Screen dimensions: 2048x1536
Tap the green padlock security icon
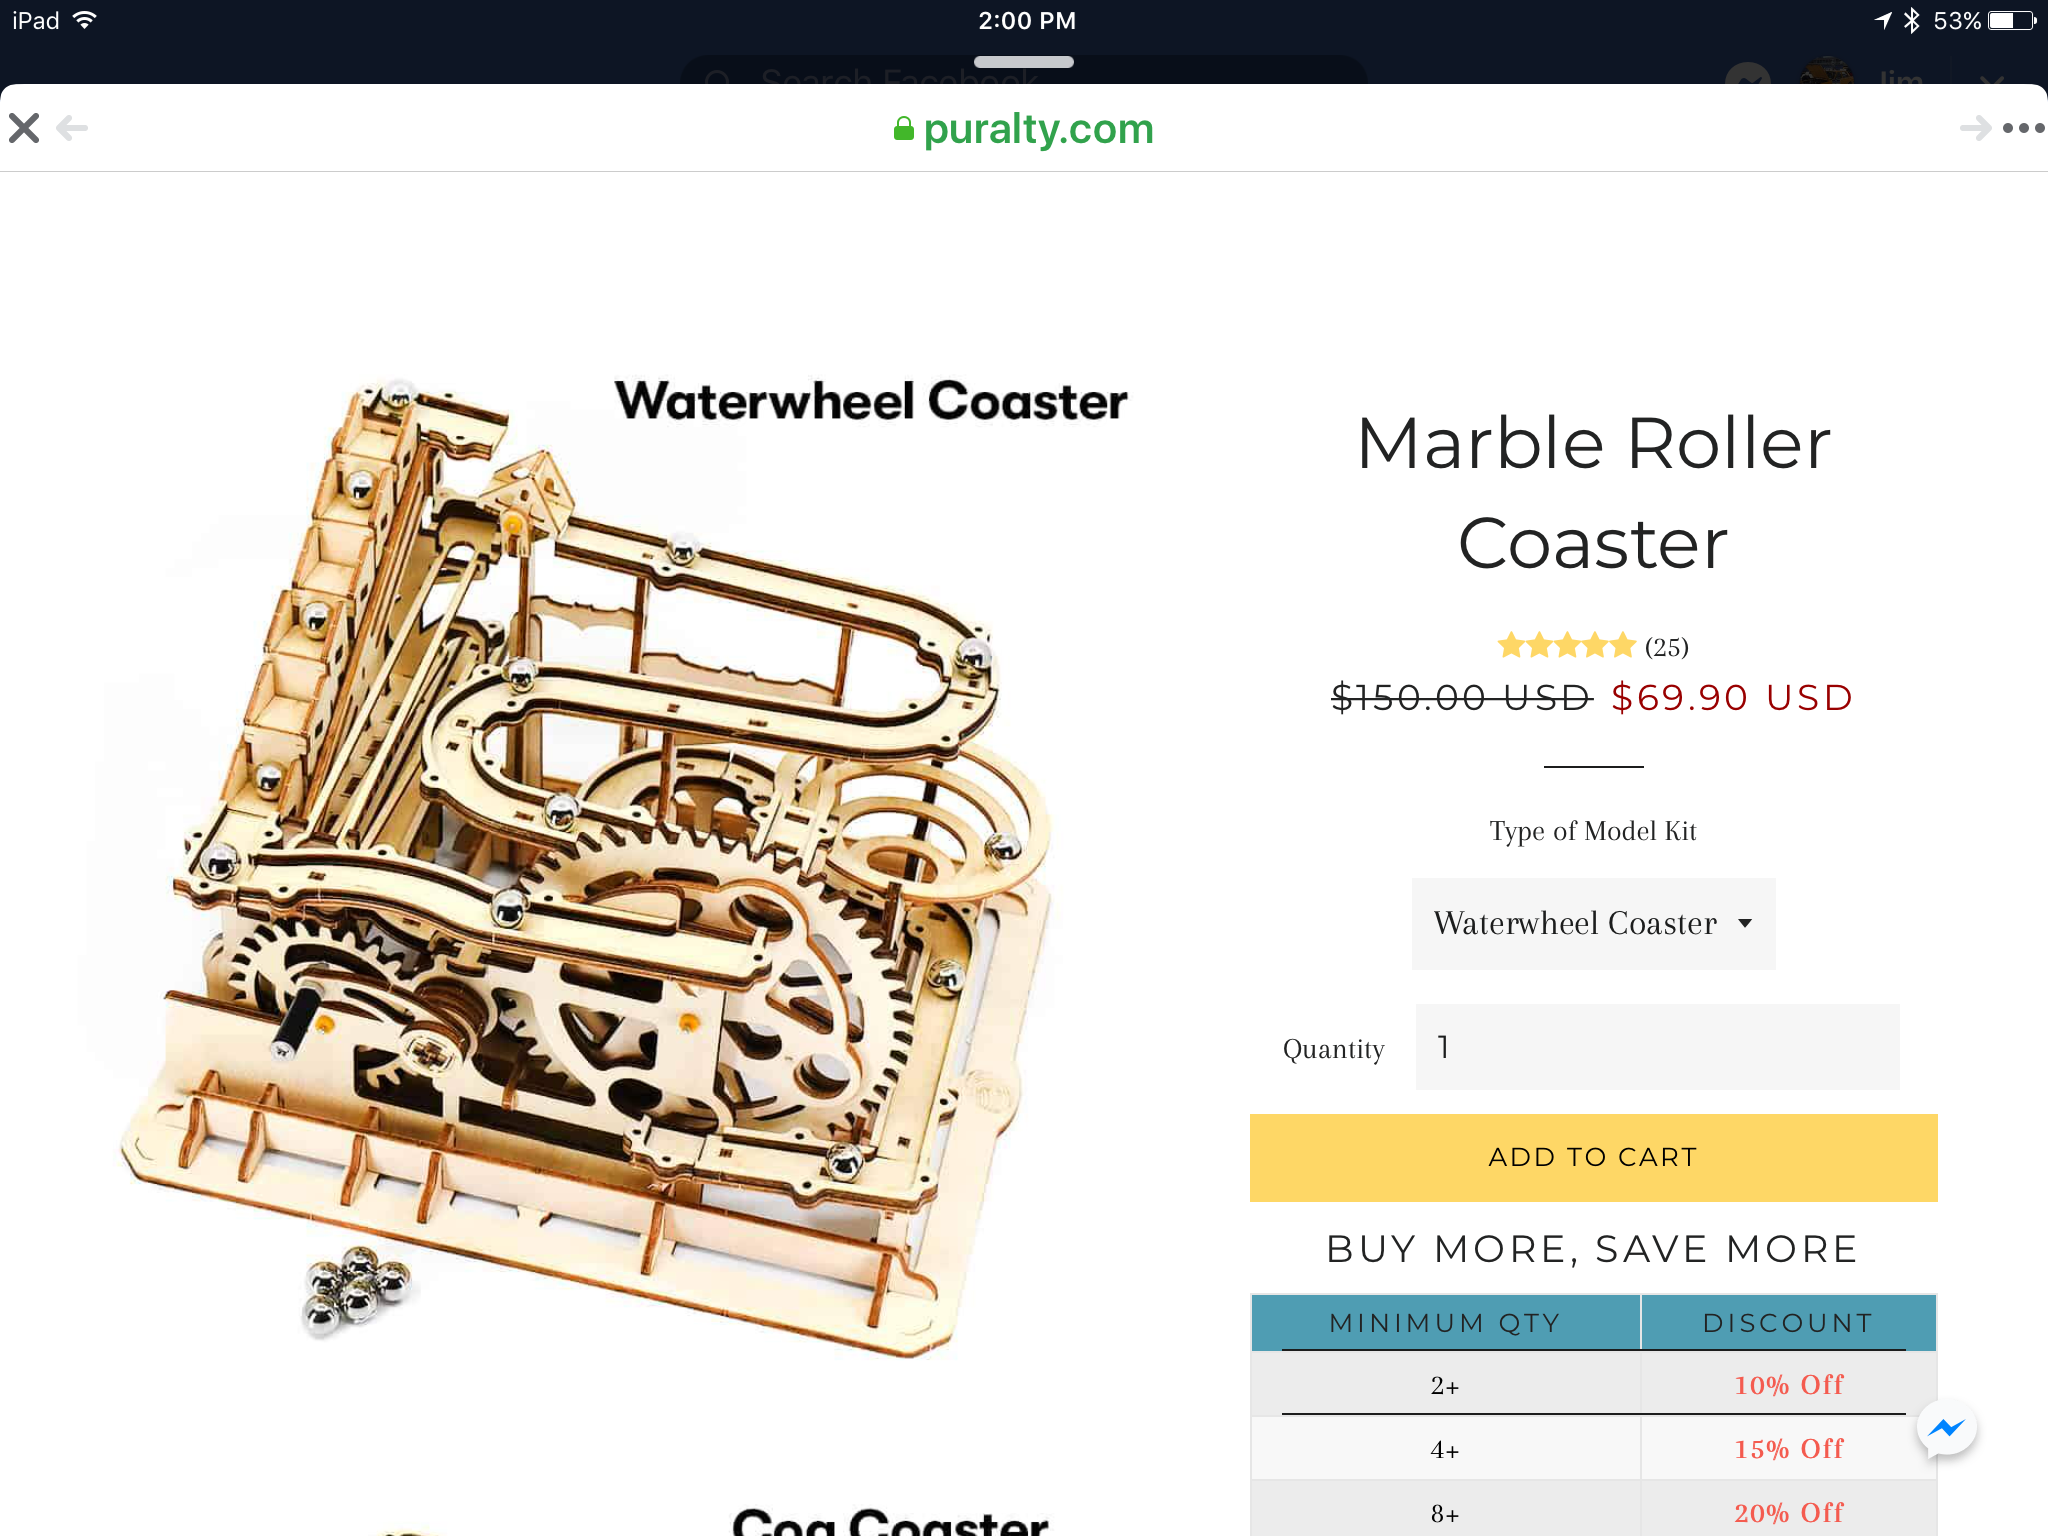903,129
